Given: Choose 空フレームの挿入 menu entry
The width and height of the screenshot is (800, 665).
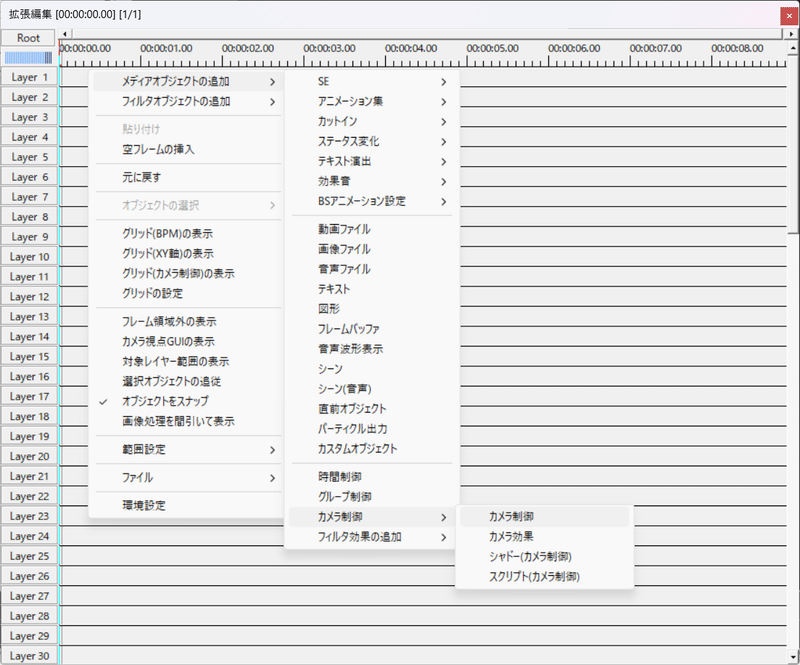Looking at the screenshot, I should point(187,150).
